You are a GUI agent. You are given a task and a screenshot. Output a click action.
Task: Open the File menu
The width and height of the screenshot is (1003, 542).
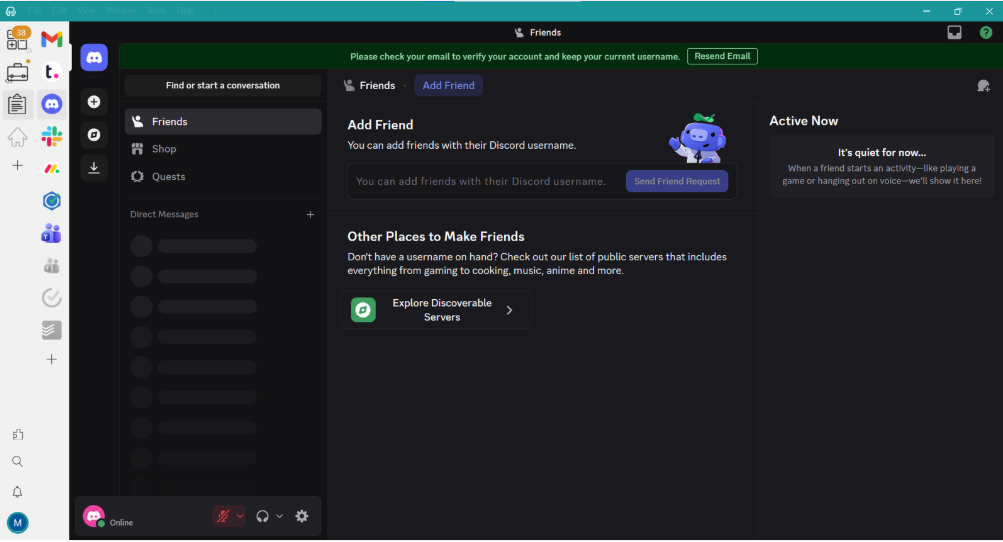[x=35, y=11]
